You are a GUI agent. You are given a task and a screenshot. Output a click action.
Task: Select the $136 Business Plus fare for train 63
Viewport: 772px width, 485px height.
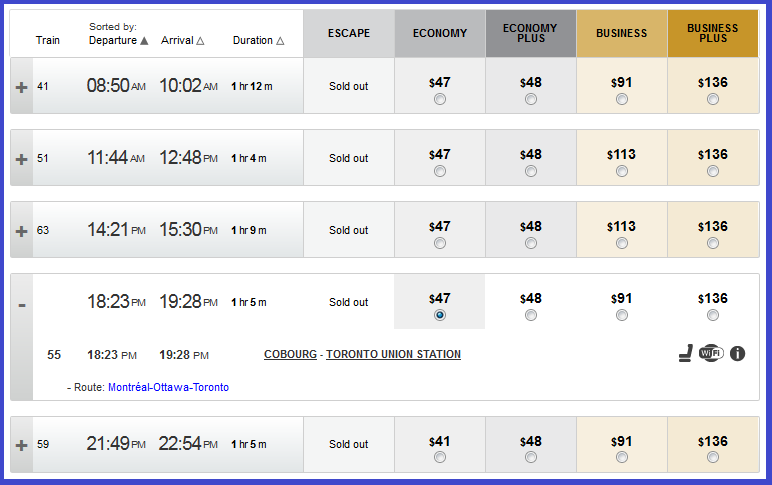tap(712, 243)
